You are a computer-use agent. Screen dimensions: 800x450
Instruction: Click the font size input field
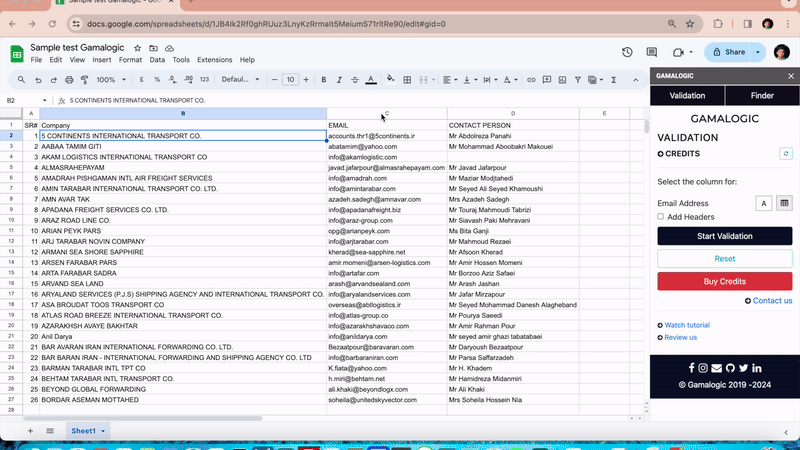tap(290, 79)
